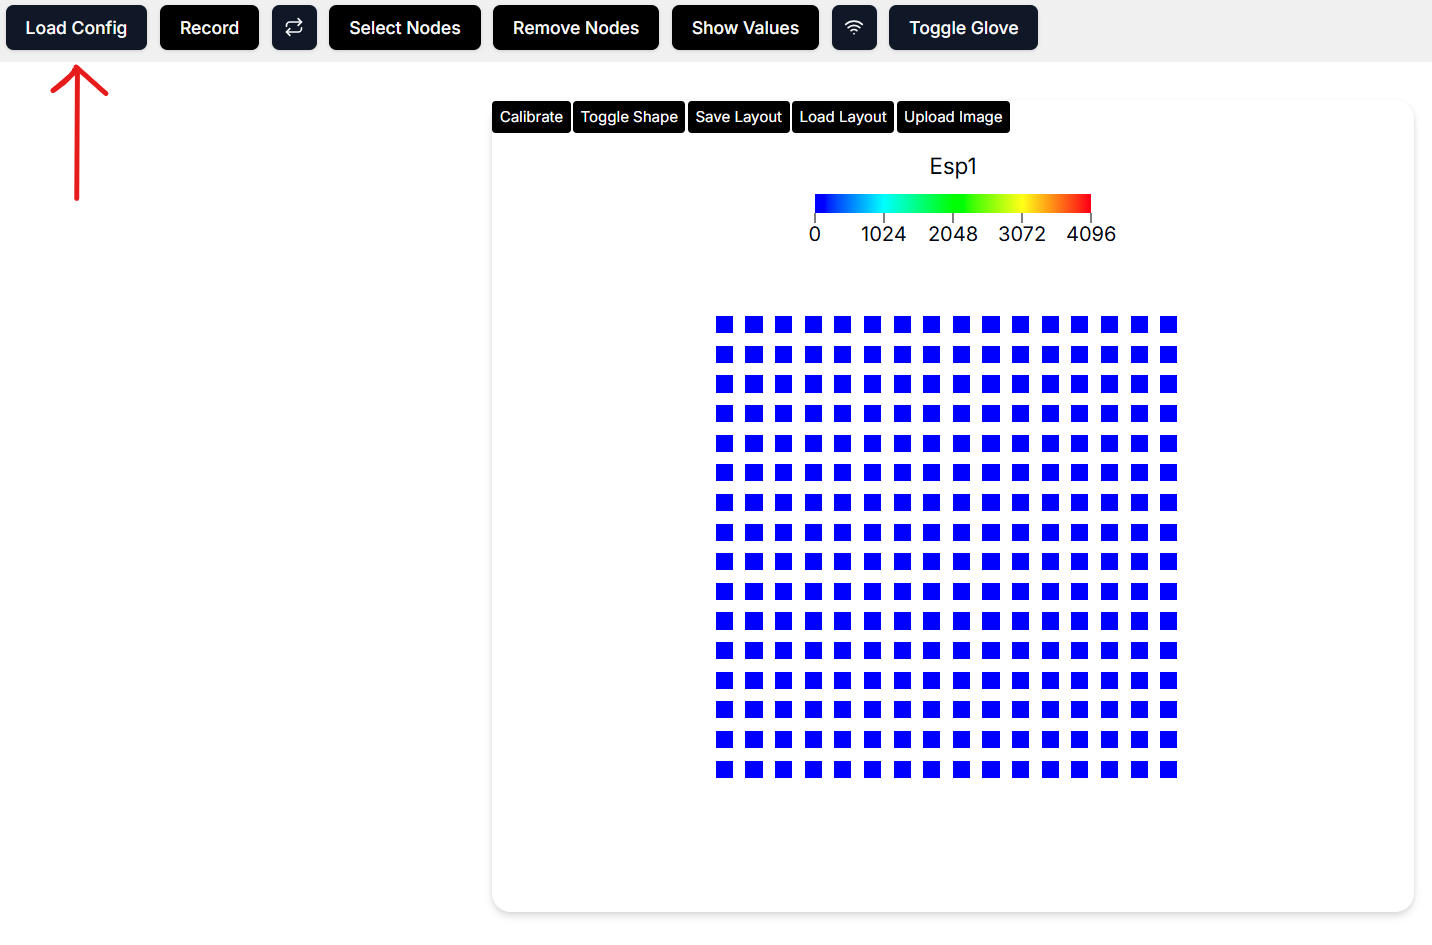
Task: Click the bottom-left sensor node in the grid
Action: [725, 769]
